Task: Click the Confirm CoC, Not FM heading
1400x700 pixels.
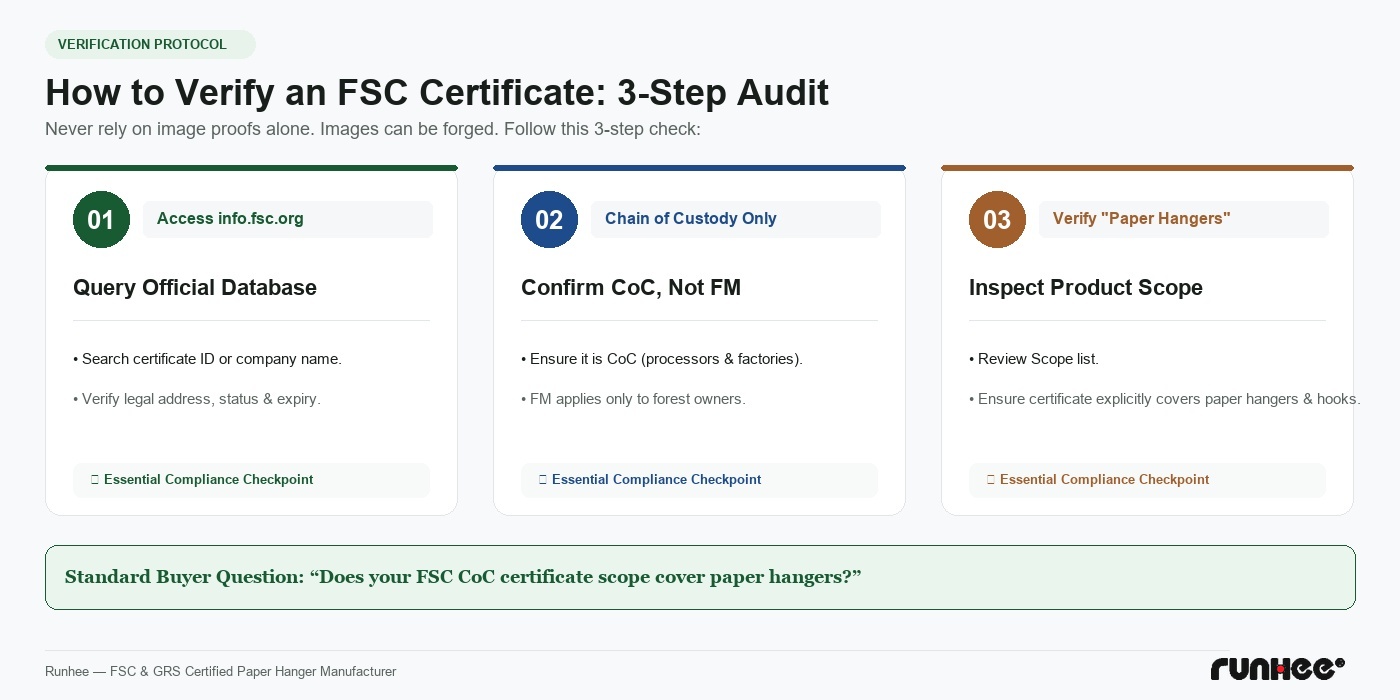Action: pos(631,288)
